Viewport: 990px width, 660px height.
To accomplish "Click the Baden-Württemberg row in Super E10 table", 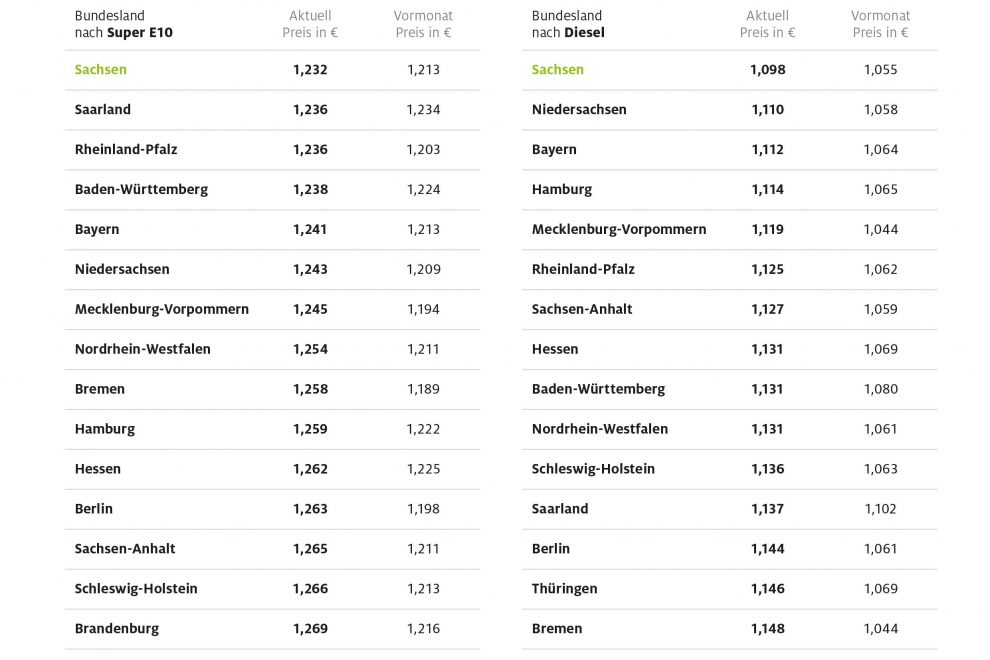I will point(141,189).
